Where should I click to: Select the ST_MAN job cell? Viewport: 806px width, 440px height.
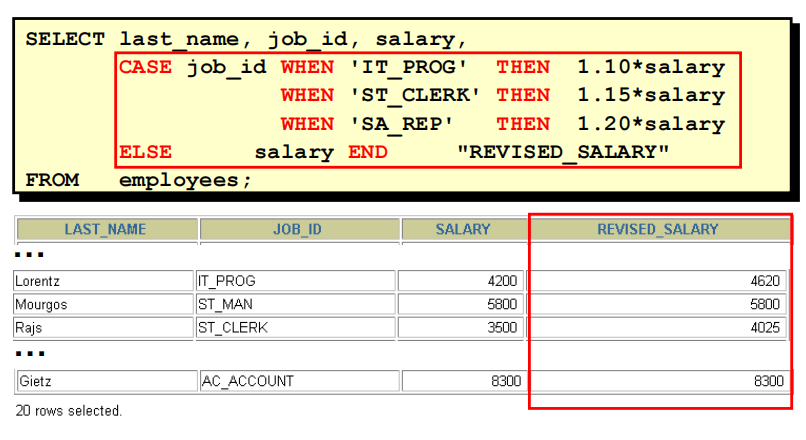tap(296, 304)
